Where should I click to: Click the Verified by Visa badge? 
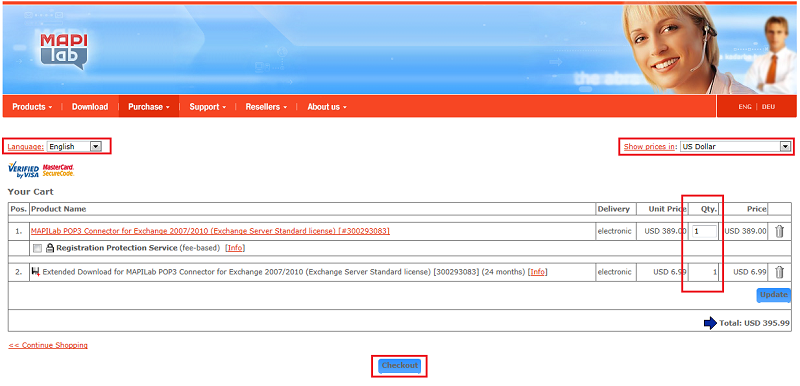pos(23,170)
